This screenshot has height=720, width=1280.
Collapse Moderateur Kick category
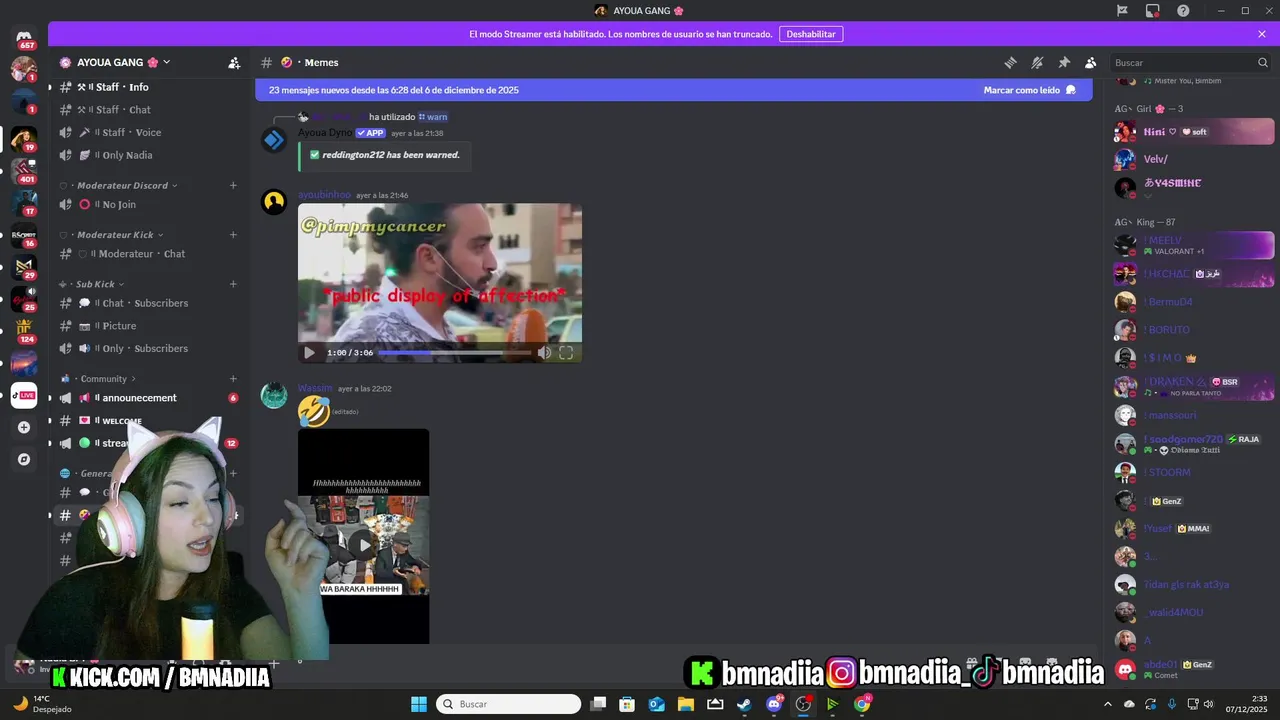pos(121,235)
